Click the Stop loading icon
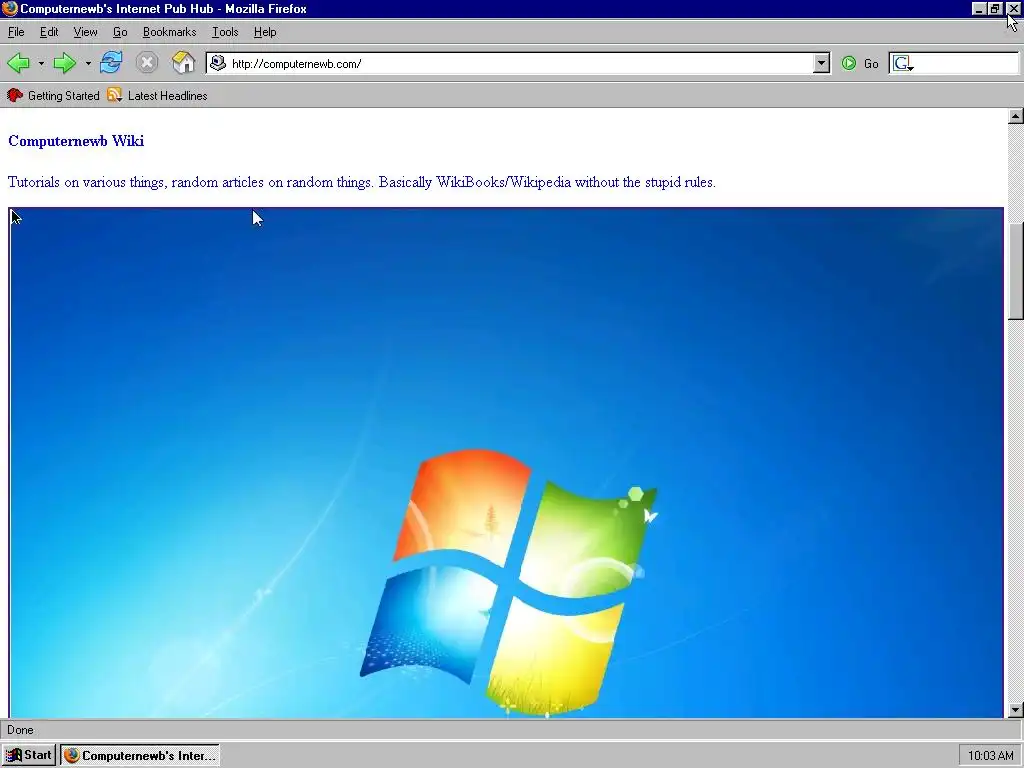 [x=147, y=63]
